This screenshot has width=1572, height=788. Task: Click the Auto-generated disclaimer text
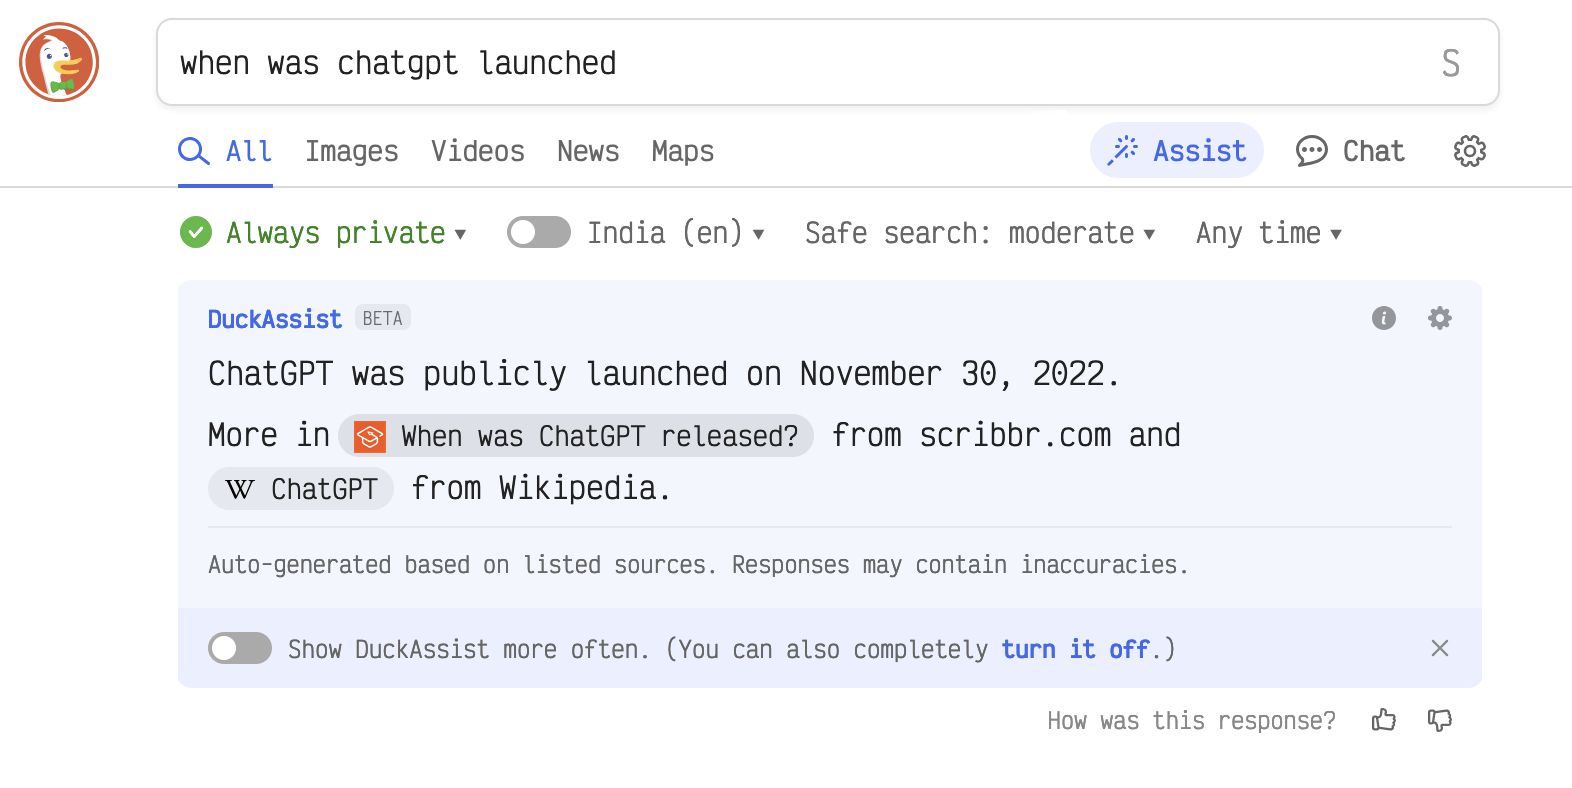(x=698, y=565)
